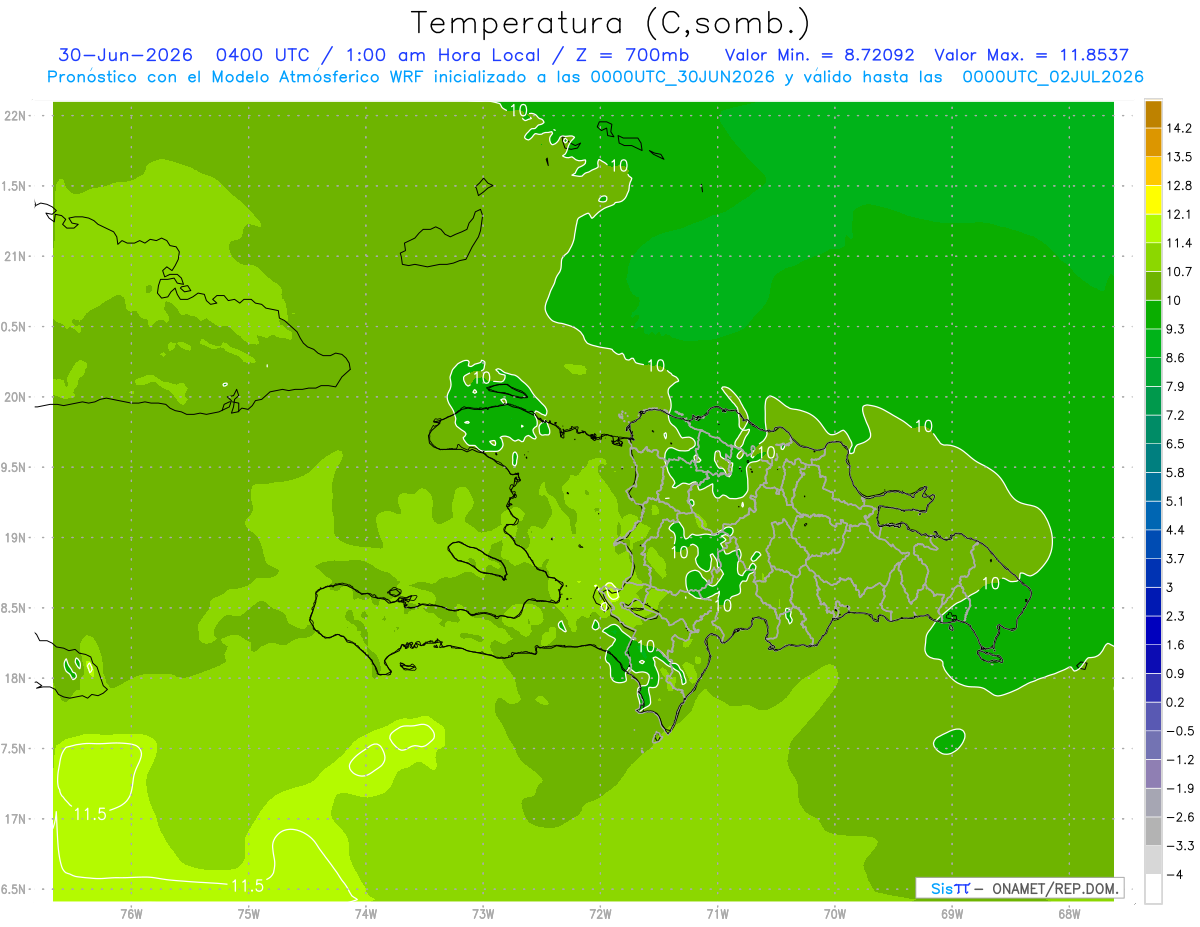Screen dimensions: 1200x927
Task: Click the '-0.5' color scale value
Action: coord(1180,731)
